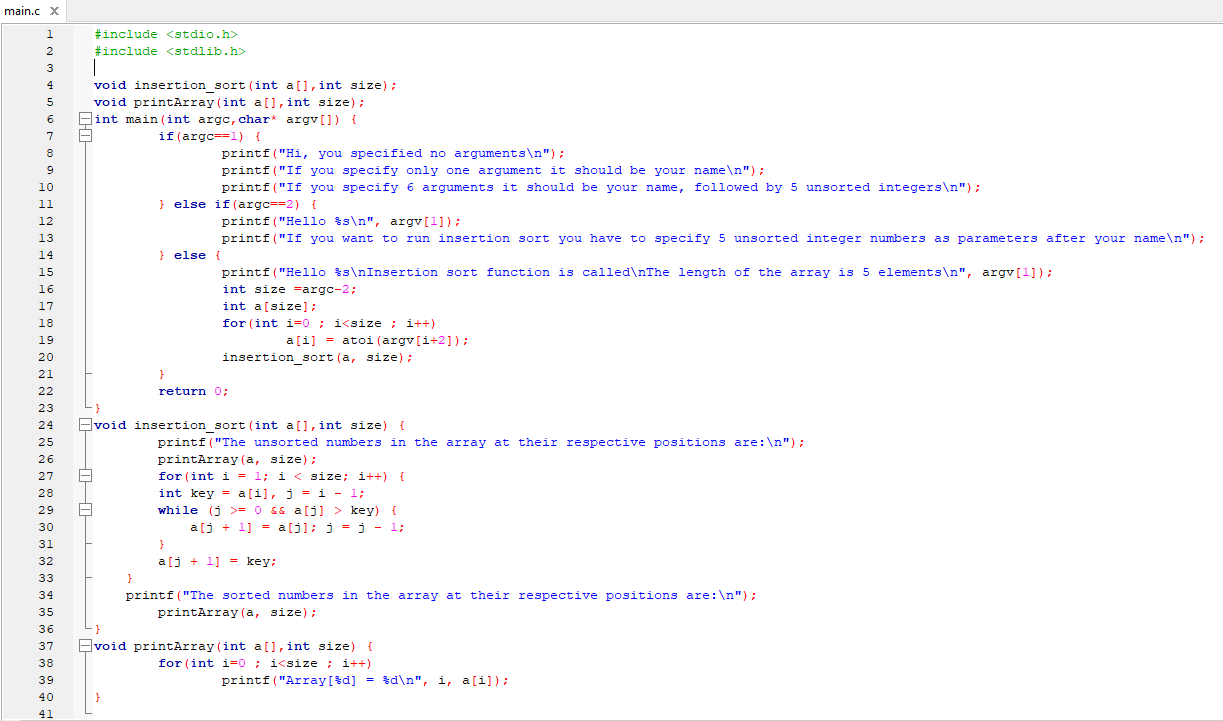Place cursor on 'Hi, you specified no arguments' printf

394,153
